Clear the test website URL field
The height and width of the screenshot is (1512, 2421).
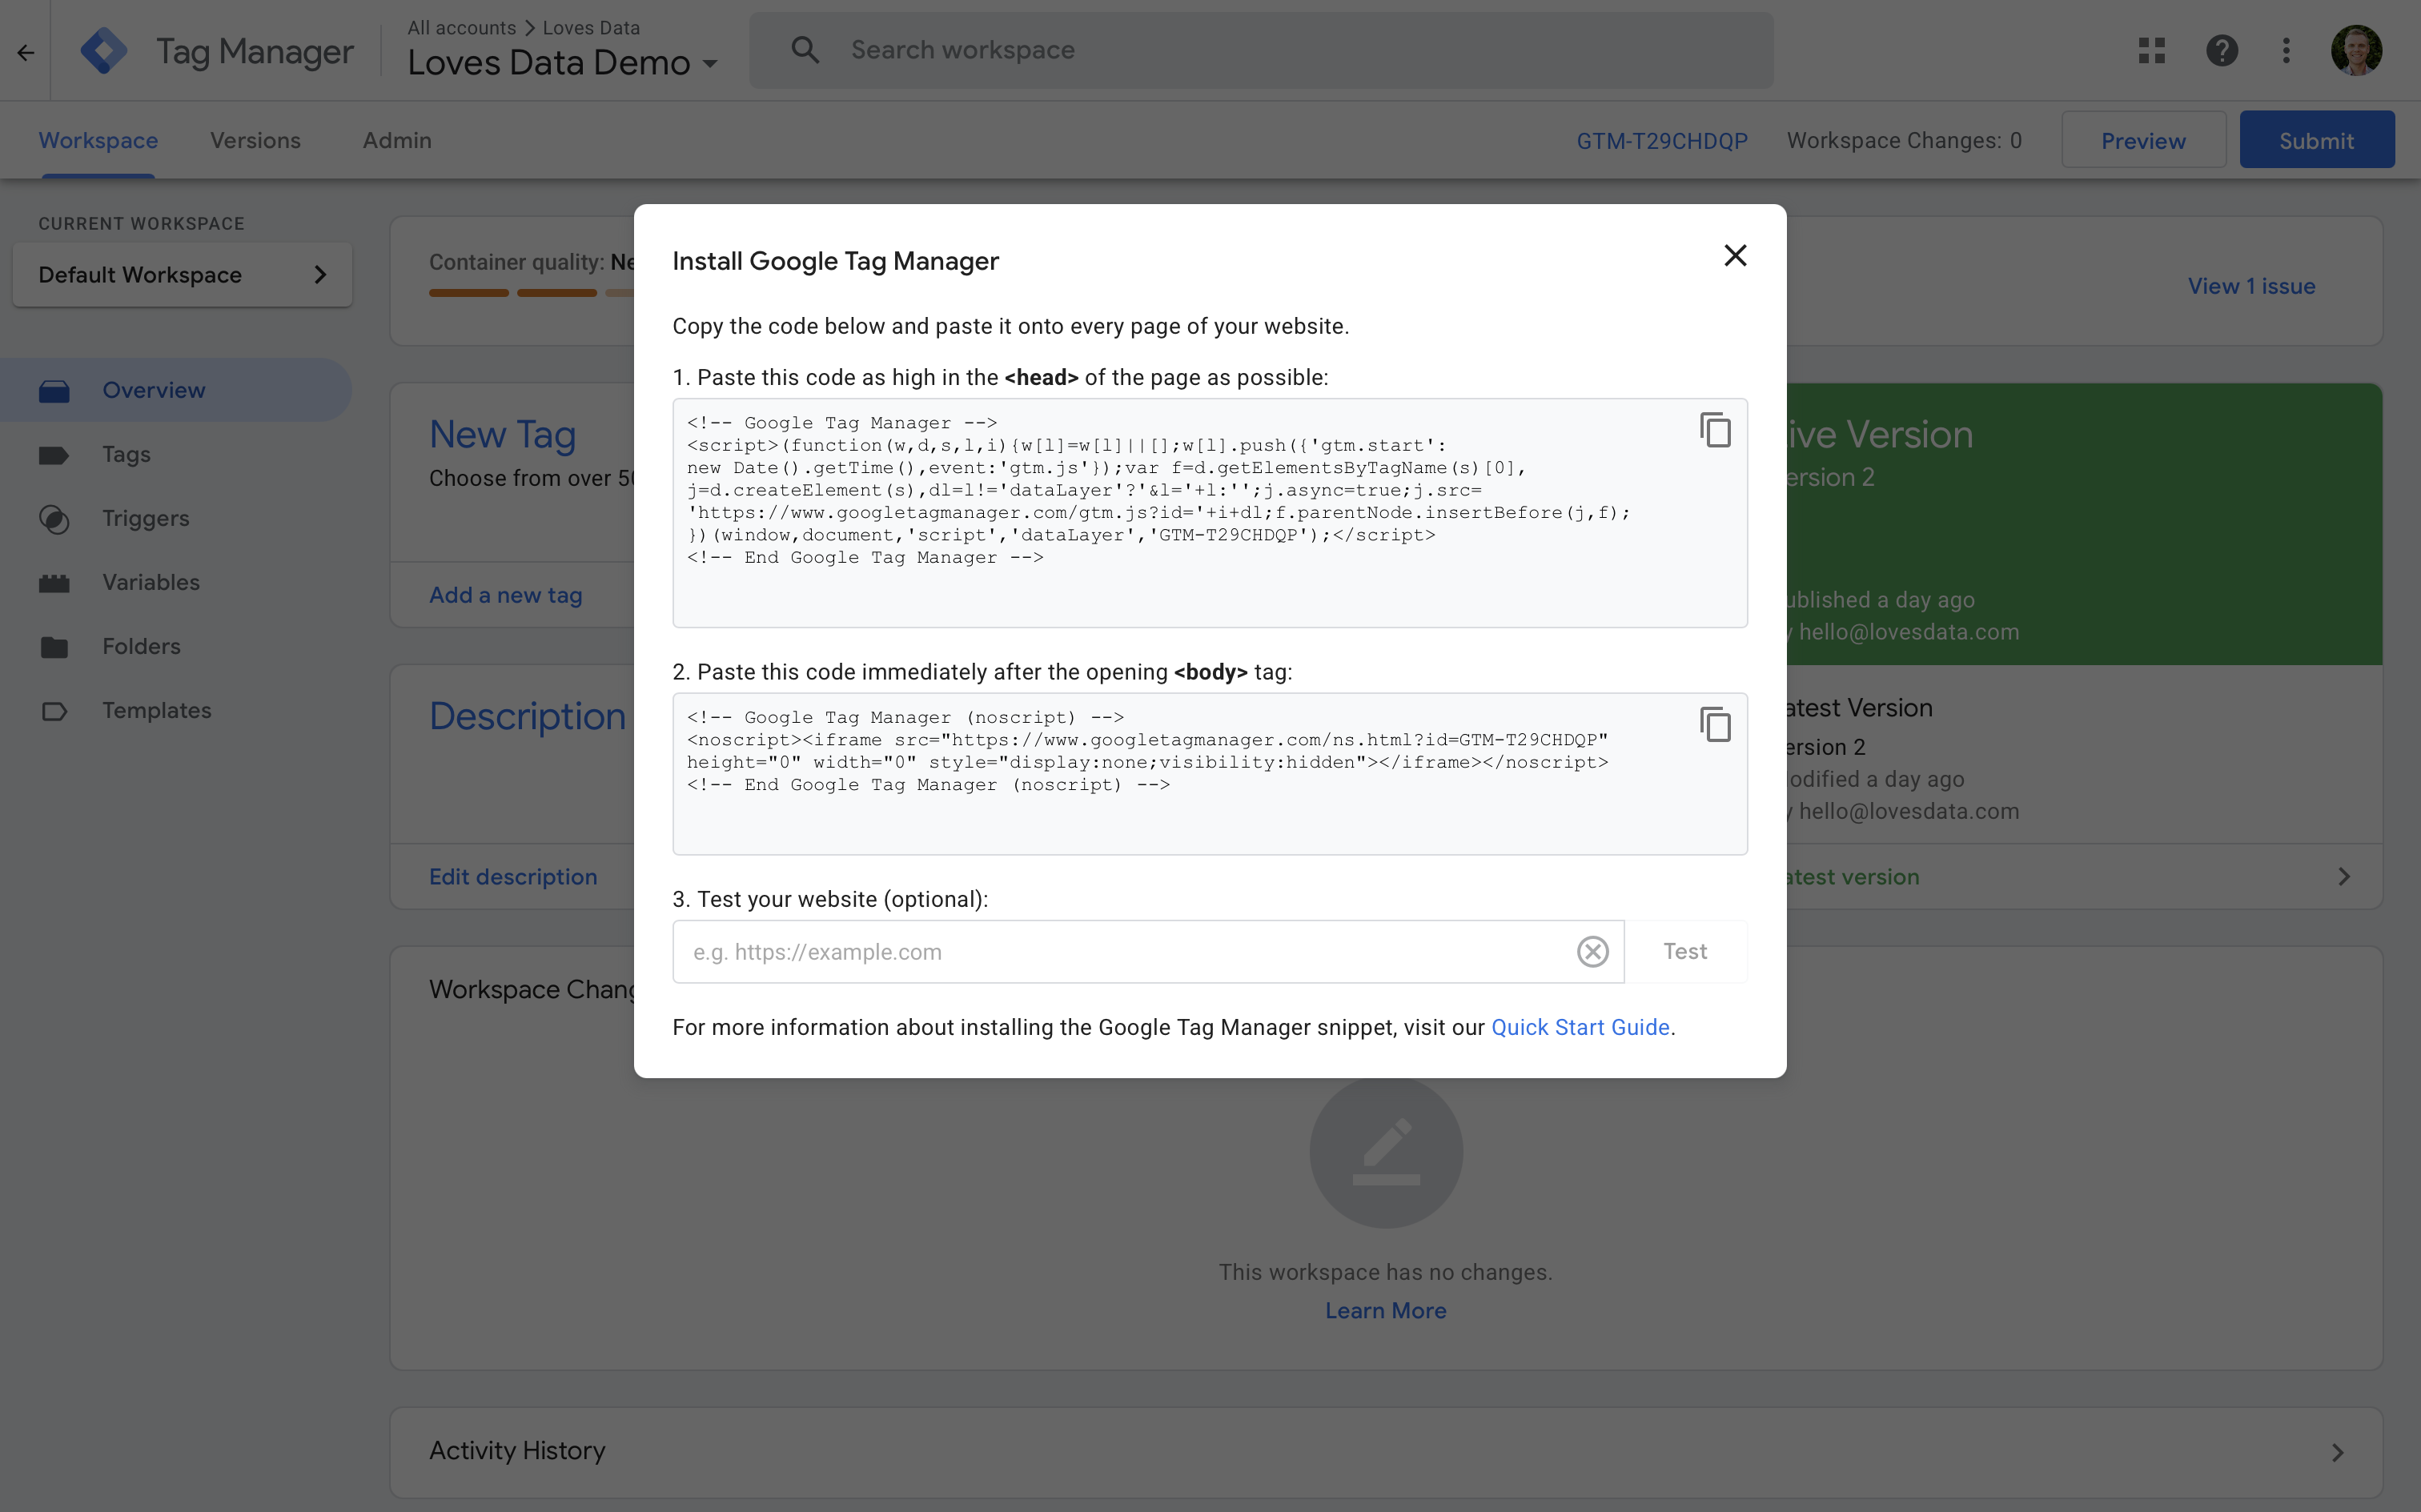point(1592,951)
